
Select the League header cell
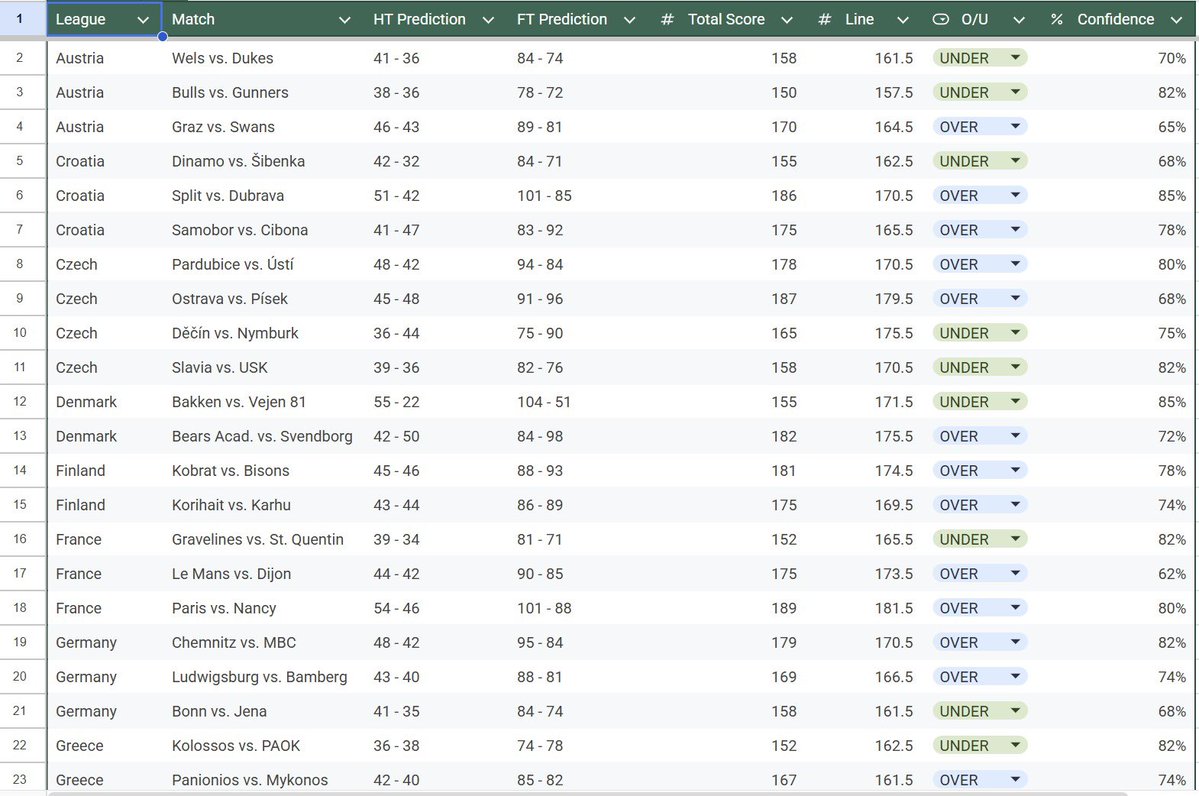(104, 19)
